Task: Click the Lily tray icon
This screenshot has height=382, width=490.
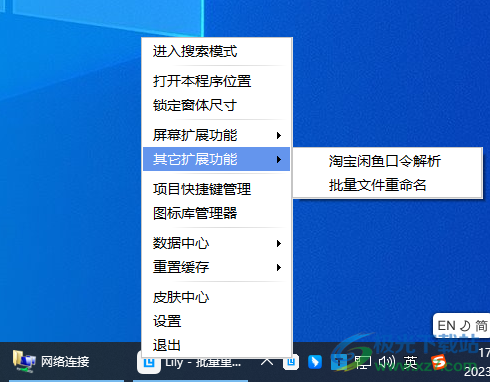Action: (291, 362)
